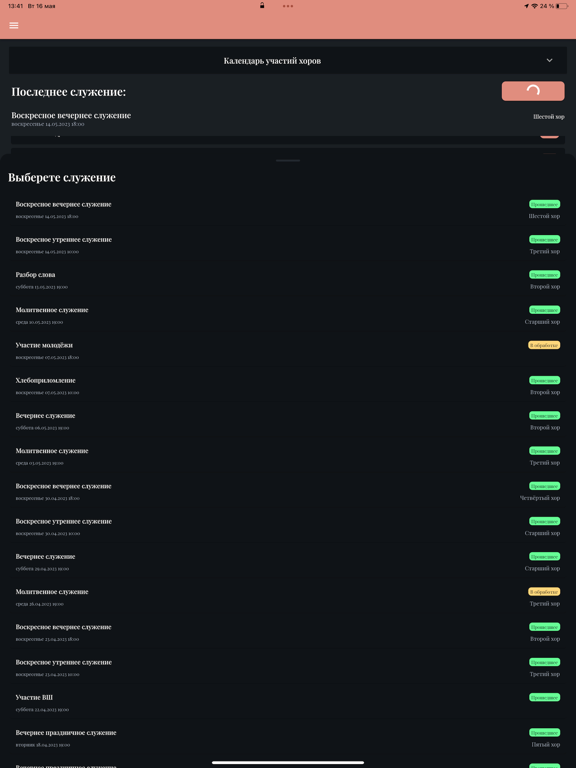Tap the date воскресенье 07.05.2023 18:00

(x=47, y=358)
